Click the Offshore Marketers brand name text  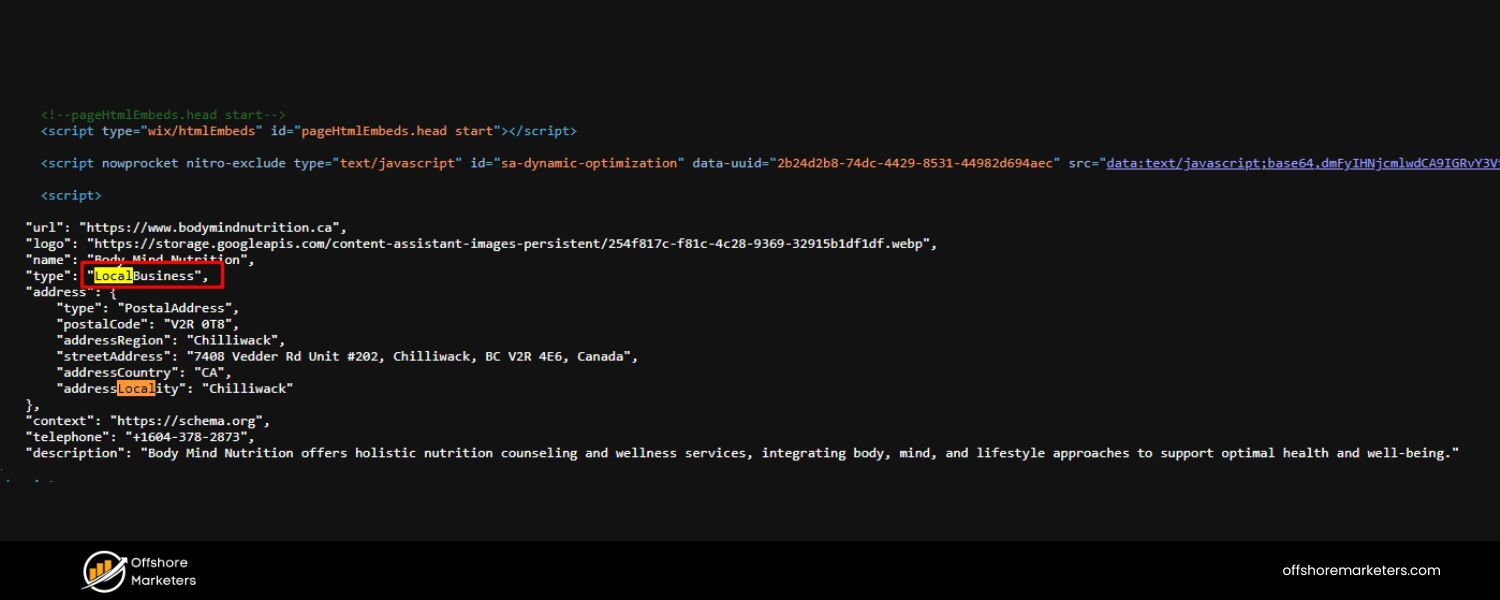[163, 571]
